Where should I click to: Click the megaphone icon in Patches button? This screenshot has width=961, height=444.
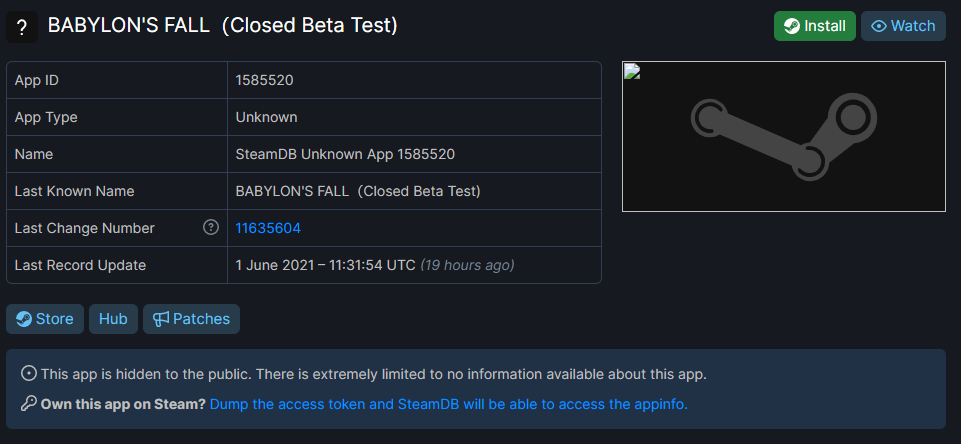click(161, 319)
